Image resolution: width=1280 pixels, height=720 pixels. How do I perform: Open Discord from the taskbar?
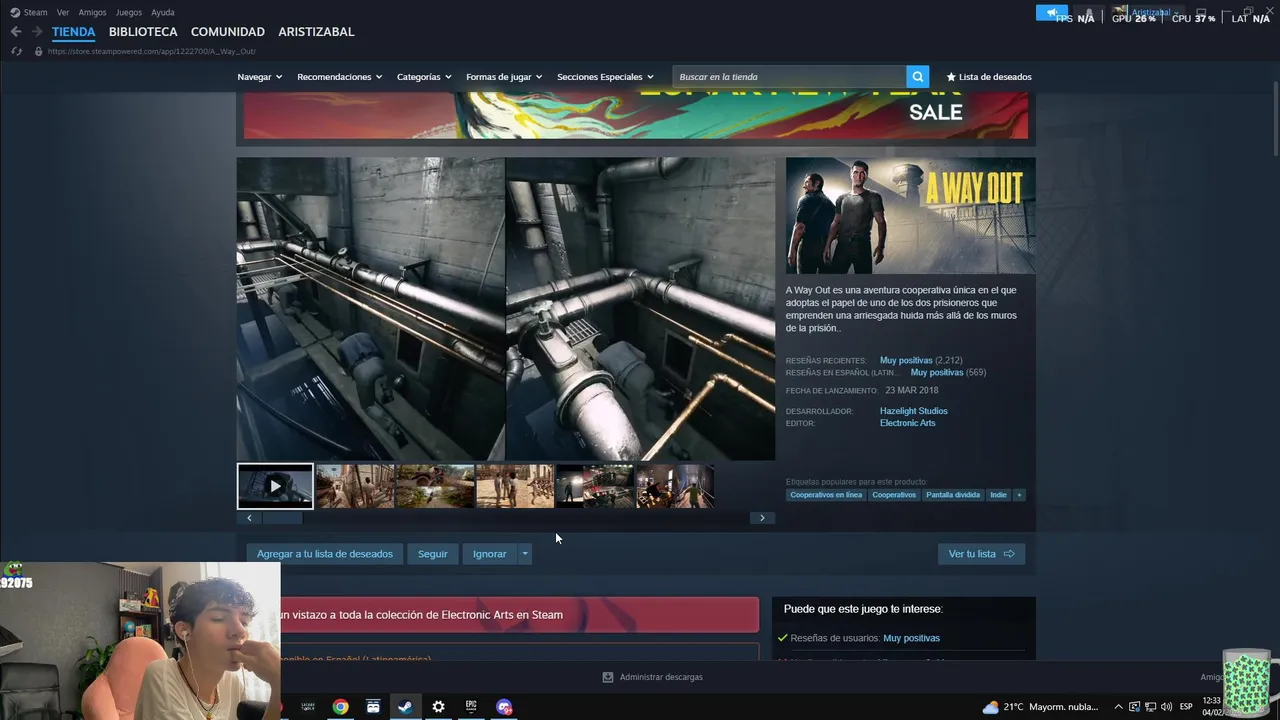(504, 707)
